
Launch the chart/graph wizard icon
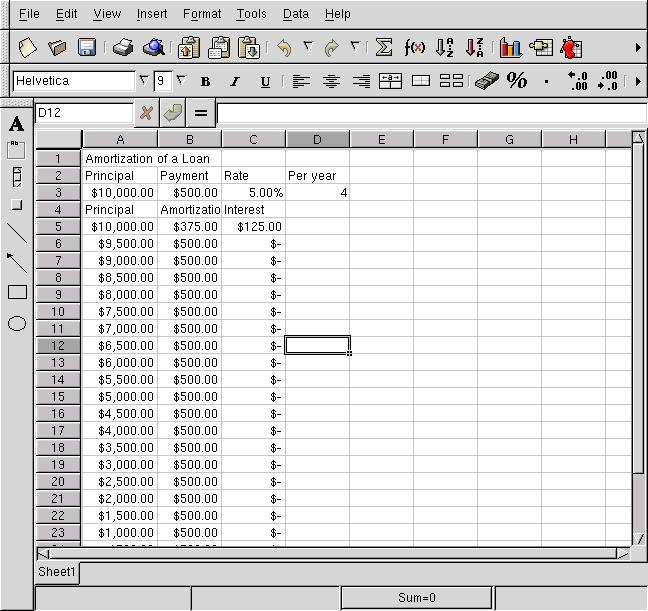(x=511, y=47)
